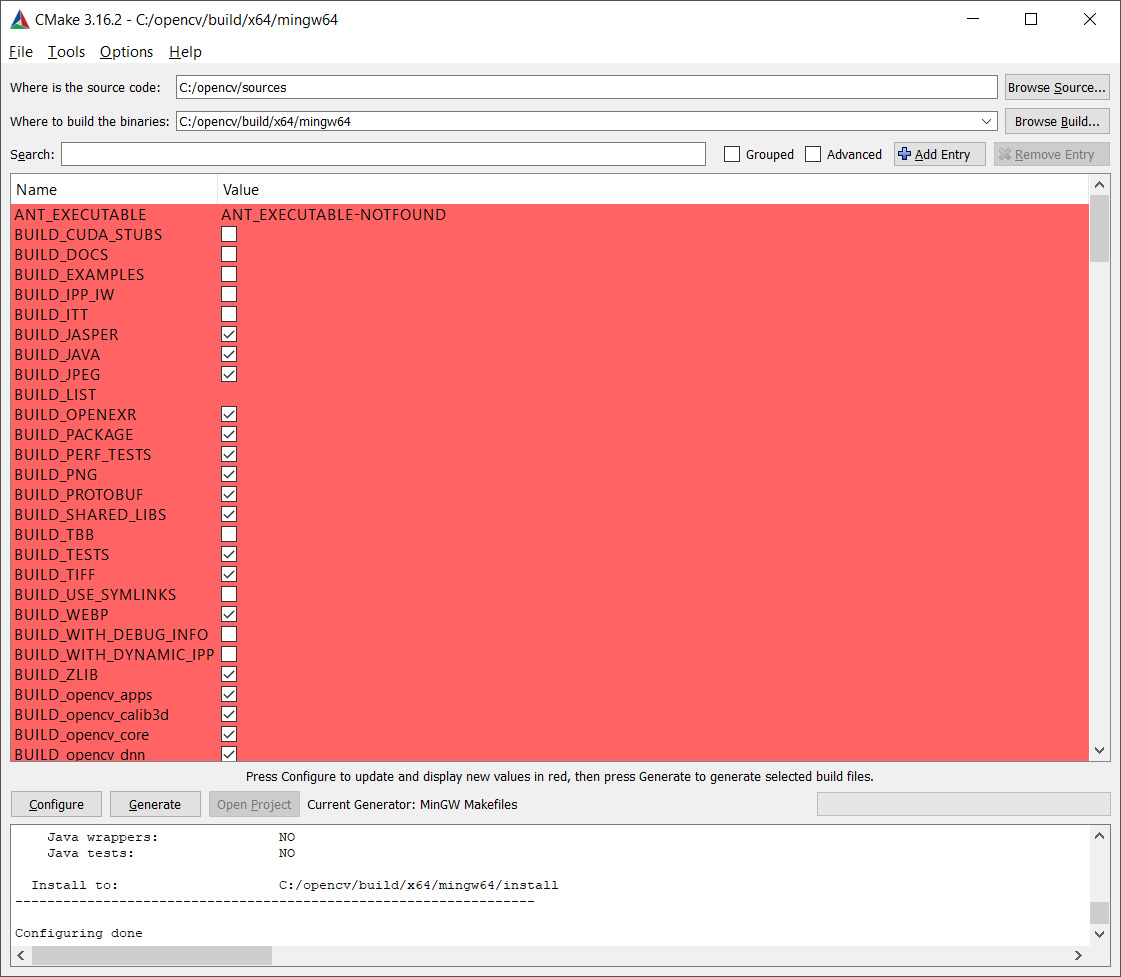Image resolution: width=1121 pixels, height=977 pixels.
Task: Open the File menu
Action: pos(21,51)
